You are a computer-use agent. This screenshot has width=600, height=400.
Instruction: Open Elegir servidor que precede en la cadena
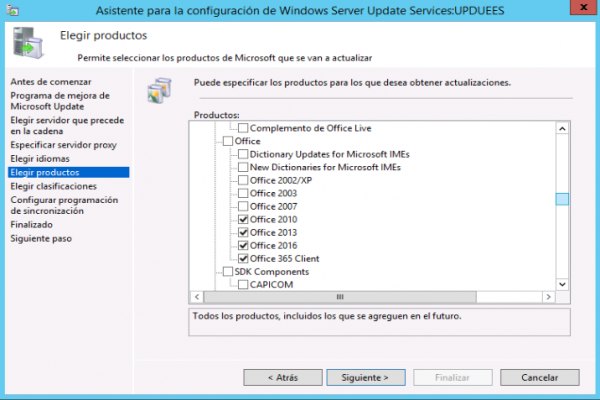pyautogui.click(x=67, y=125)
